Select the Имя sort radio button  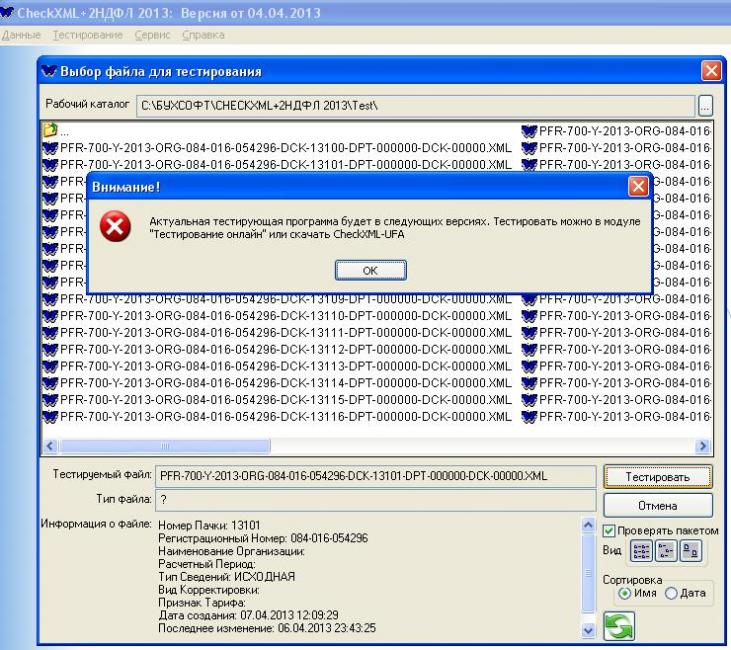(x=626, y=593)
